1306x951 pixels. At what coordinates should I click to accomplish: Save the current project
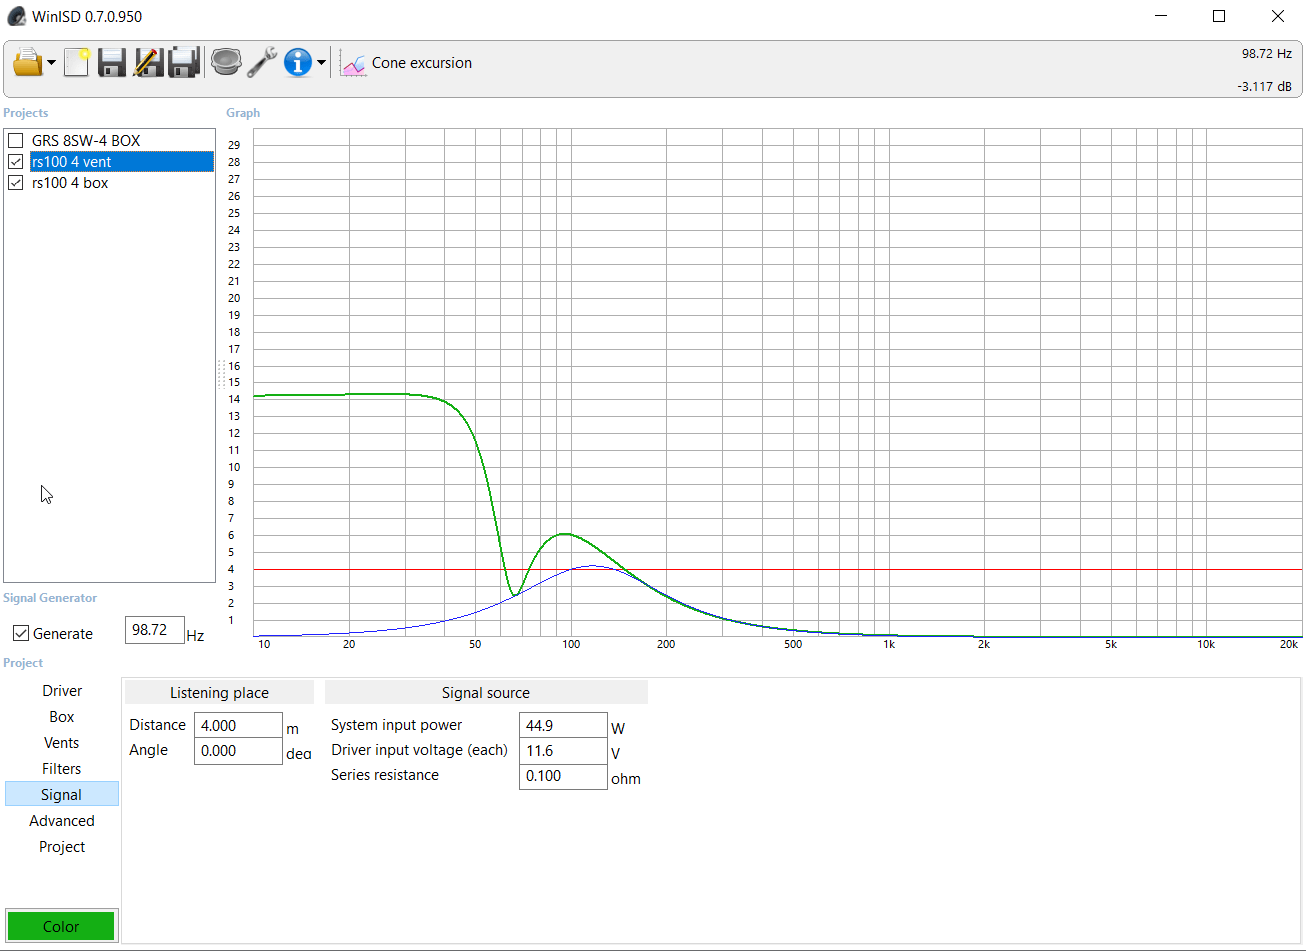click(112, 63)
